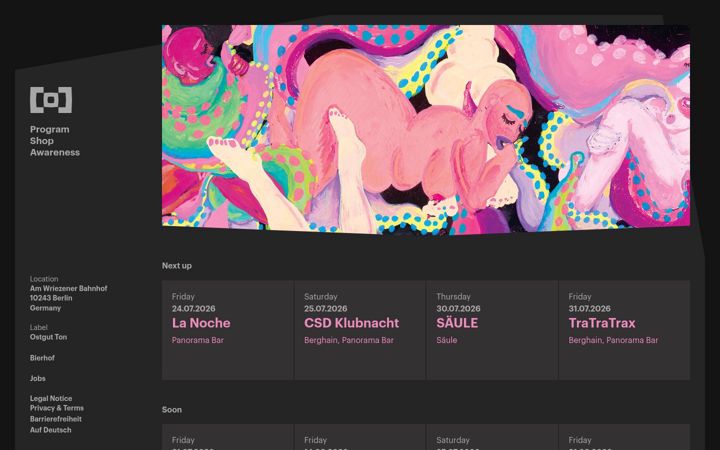Open the Program menu item
Viewport: 720px width, 450px height.
tap(50, 129)
